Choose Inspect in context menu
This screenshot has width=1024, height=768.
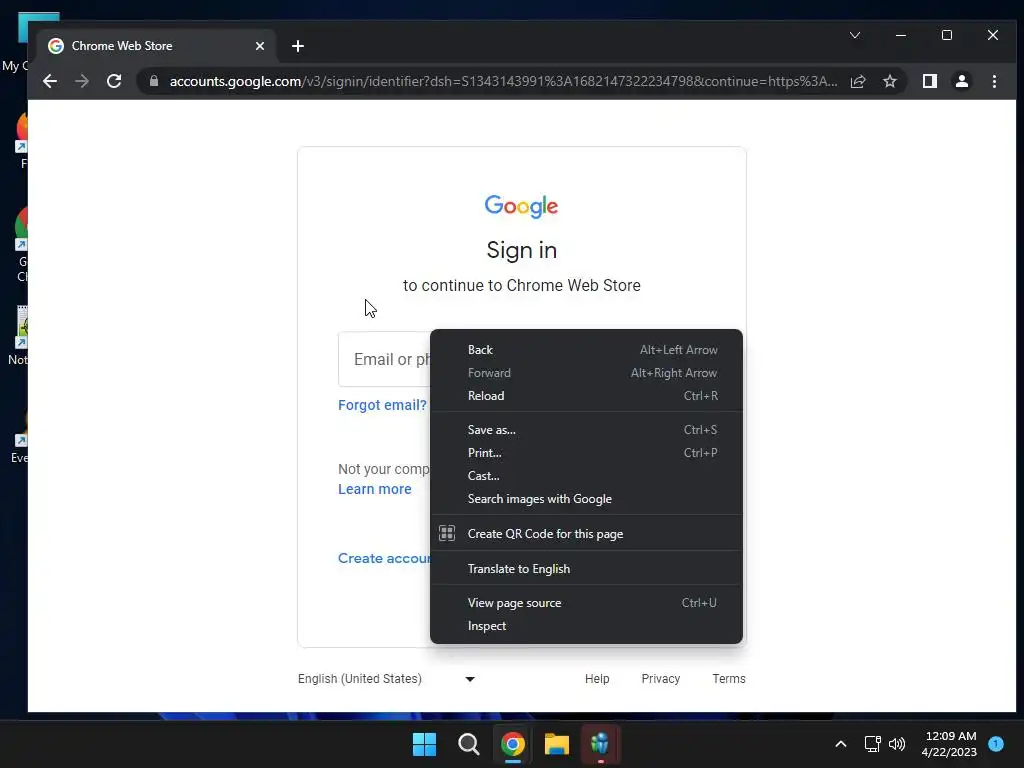click(x=586, y=626)
